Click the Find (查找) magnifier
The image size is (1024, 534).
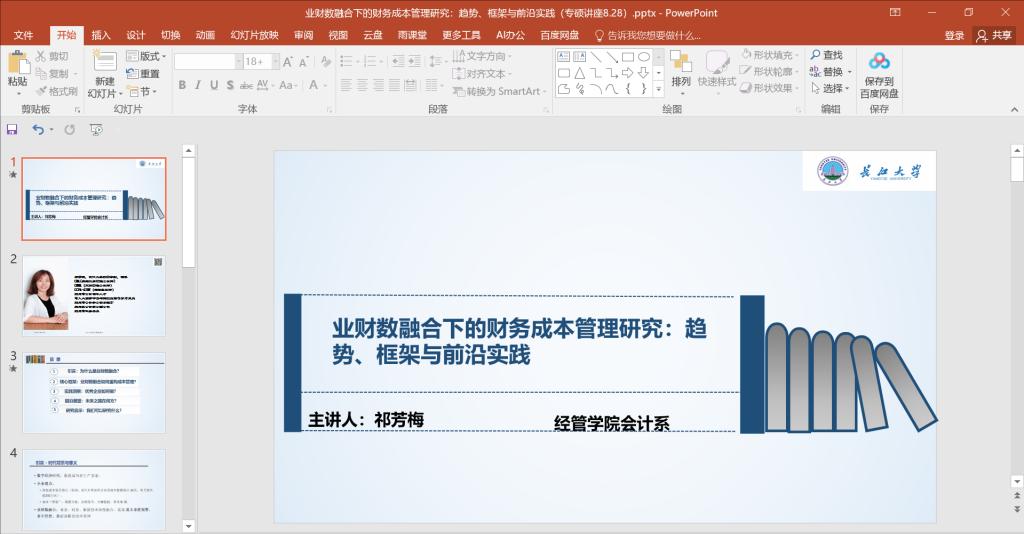[816, 56]
